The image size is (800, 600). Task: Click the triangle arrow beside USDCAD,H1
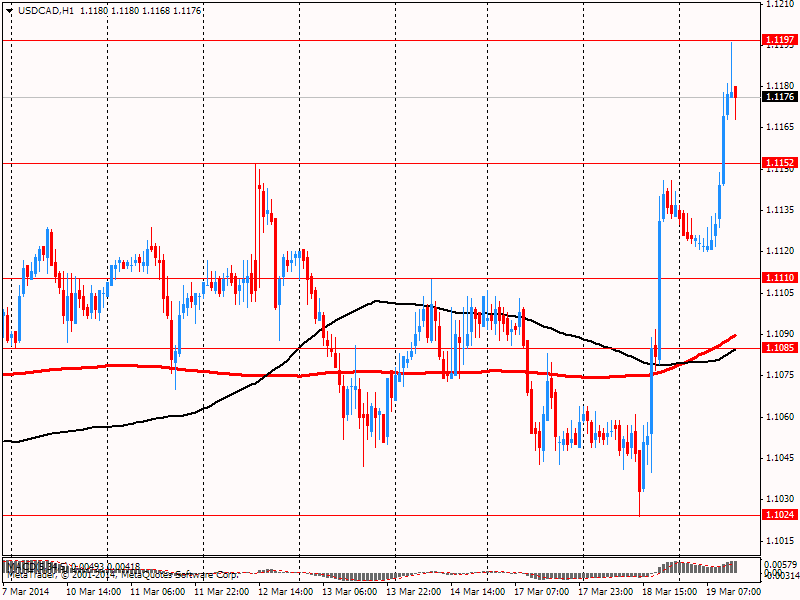[x=10, y=11]
